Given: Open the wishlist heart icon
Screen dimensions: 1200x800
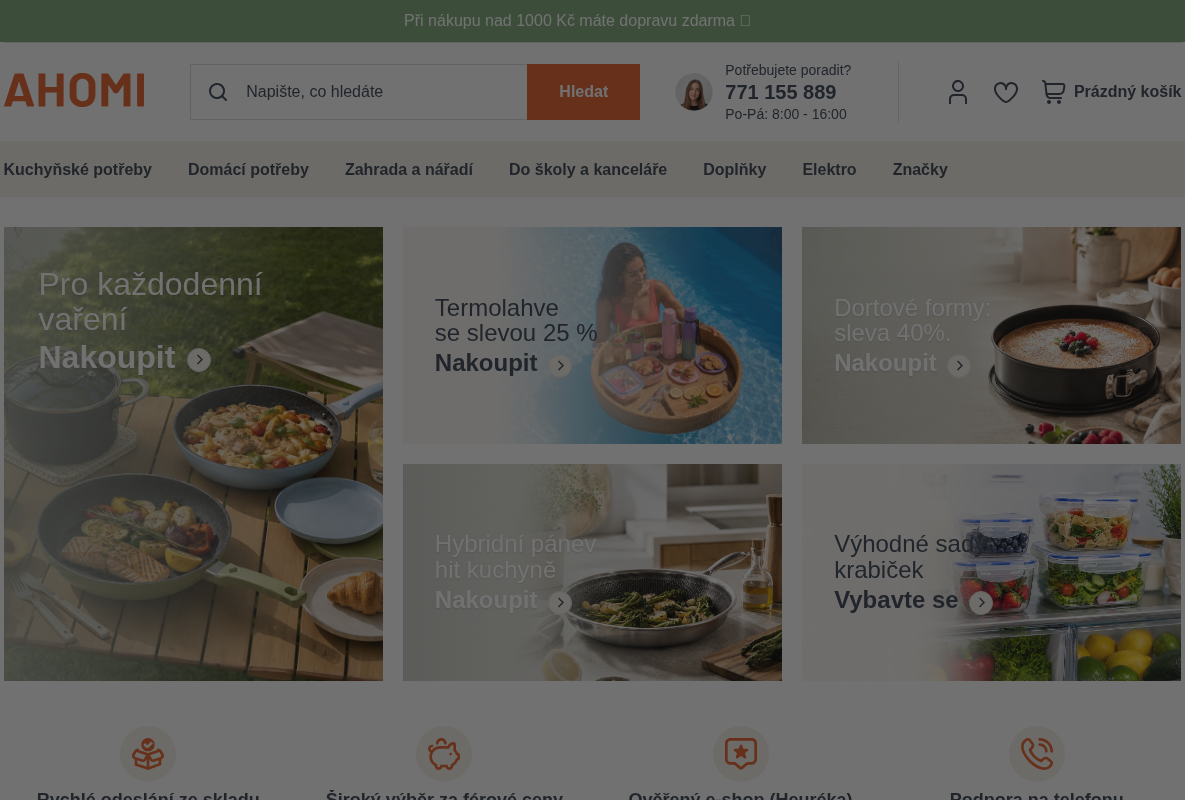Looking at the screenshot, I should click(1006, 92).
